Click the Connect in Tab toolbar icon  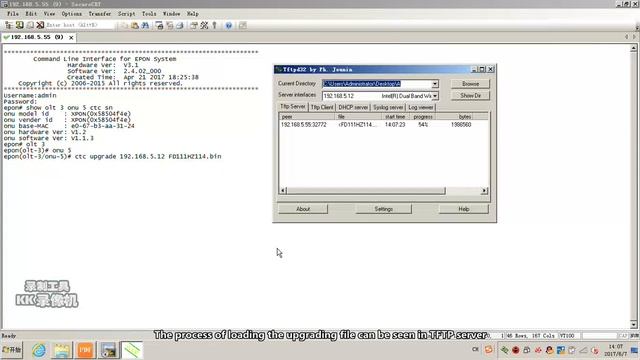coord(30,25)
